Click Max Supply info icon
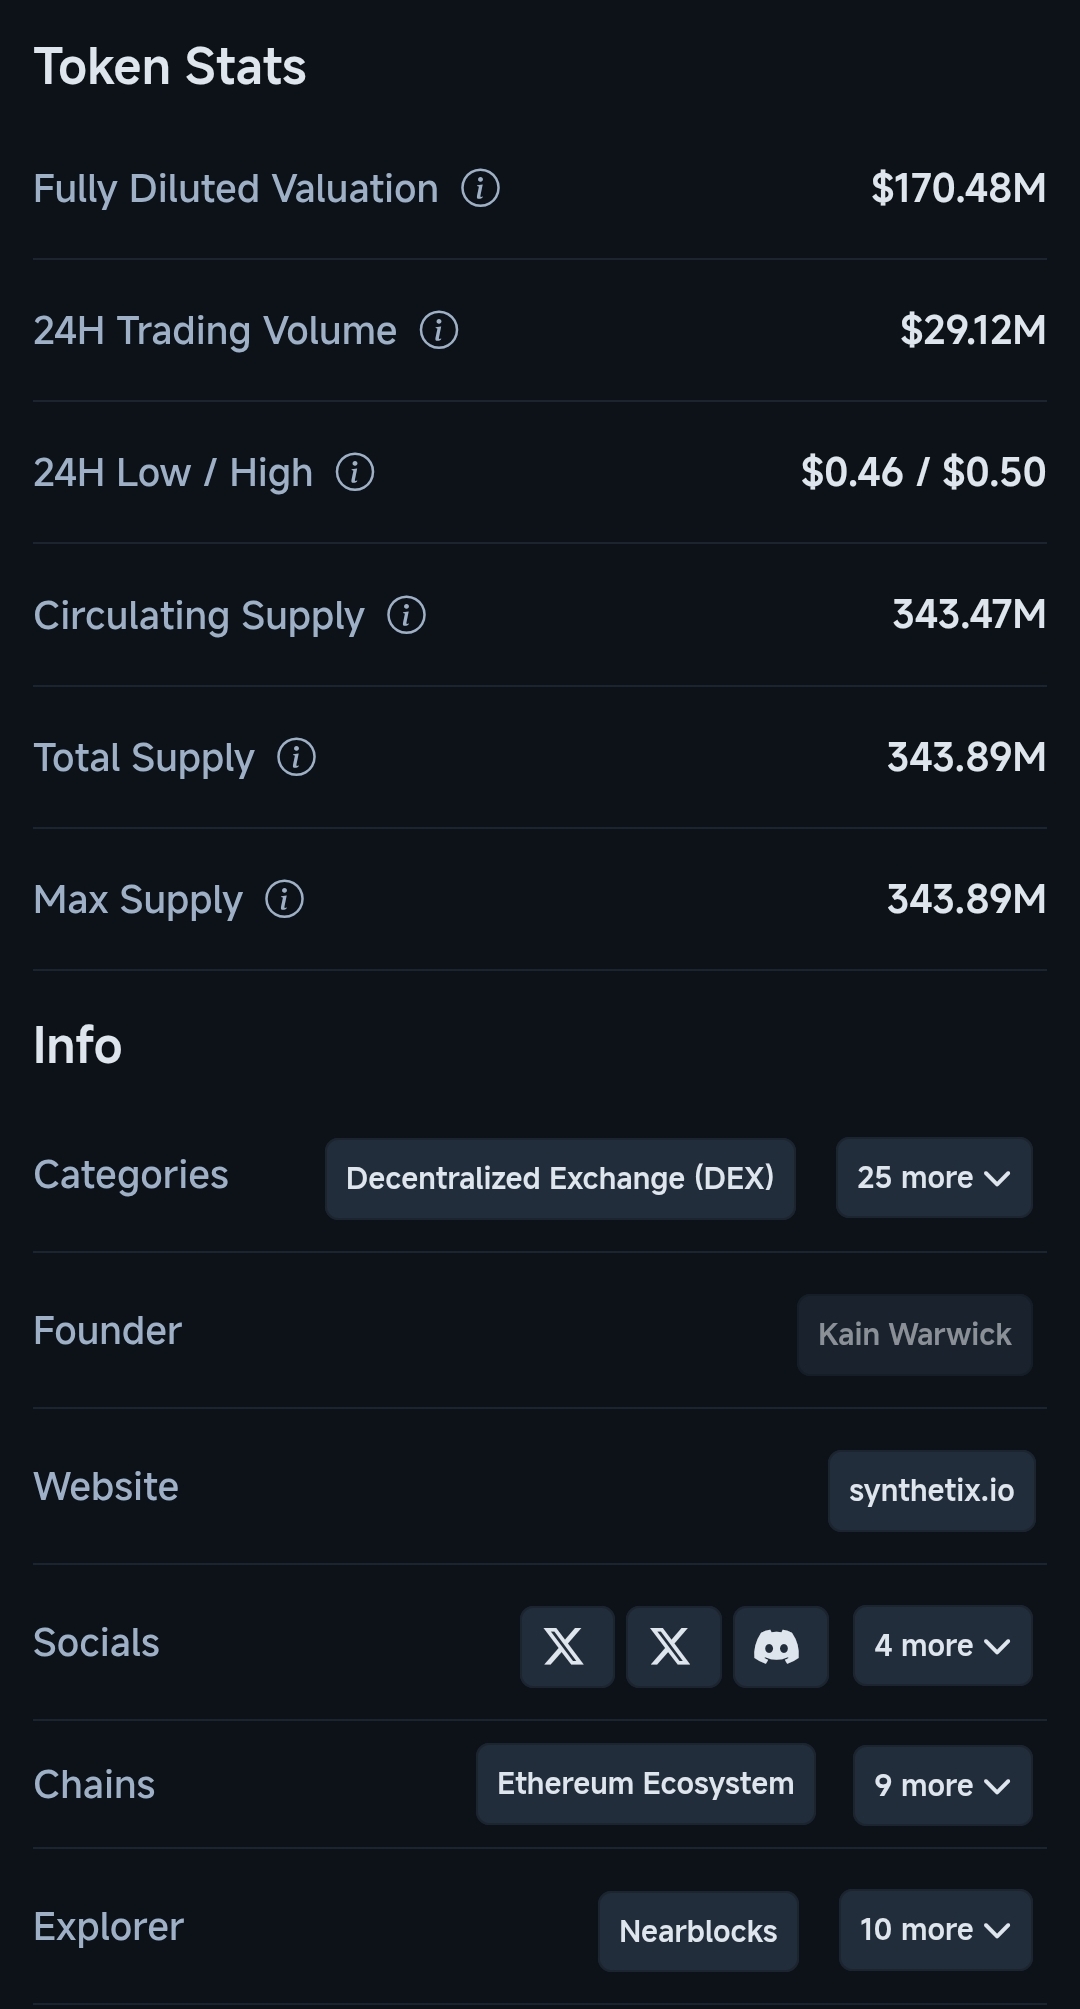Image resolution: width=1080 pixels, height=2009 pixels. [x=284, y=899]
